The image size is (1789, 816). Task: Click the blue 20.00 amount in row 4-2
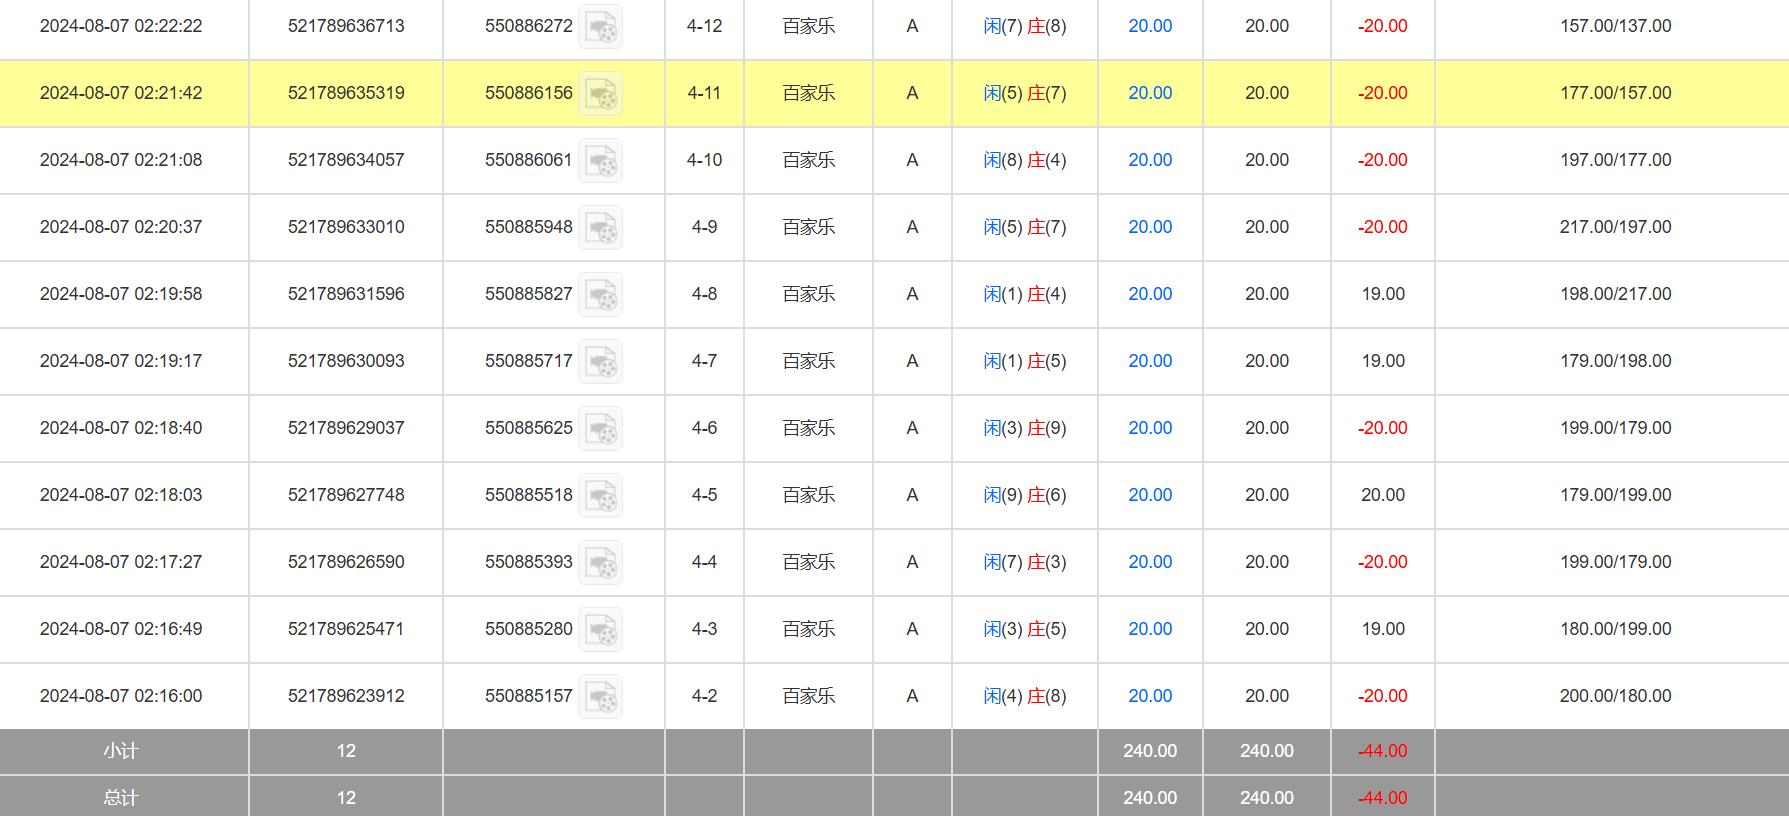click(1150, 696)
